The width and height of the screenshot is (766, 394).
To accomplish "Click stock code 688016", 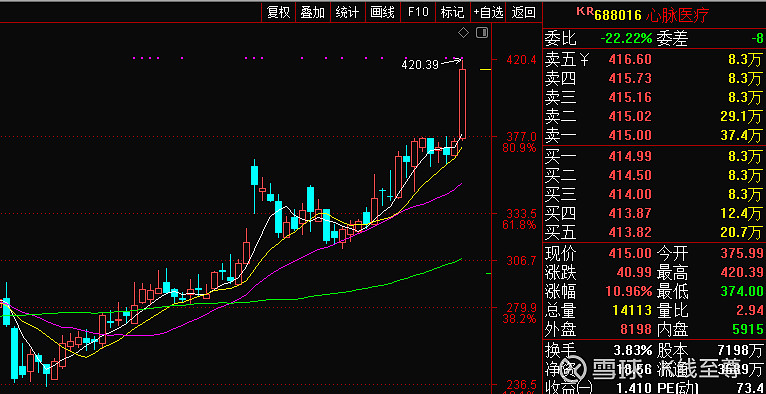I will 617,15.
